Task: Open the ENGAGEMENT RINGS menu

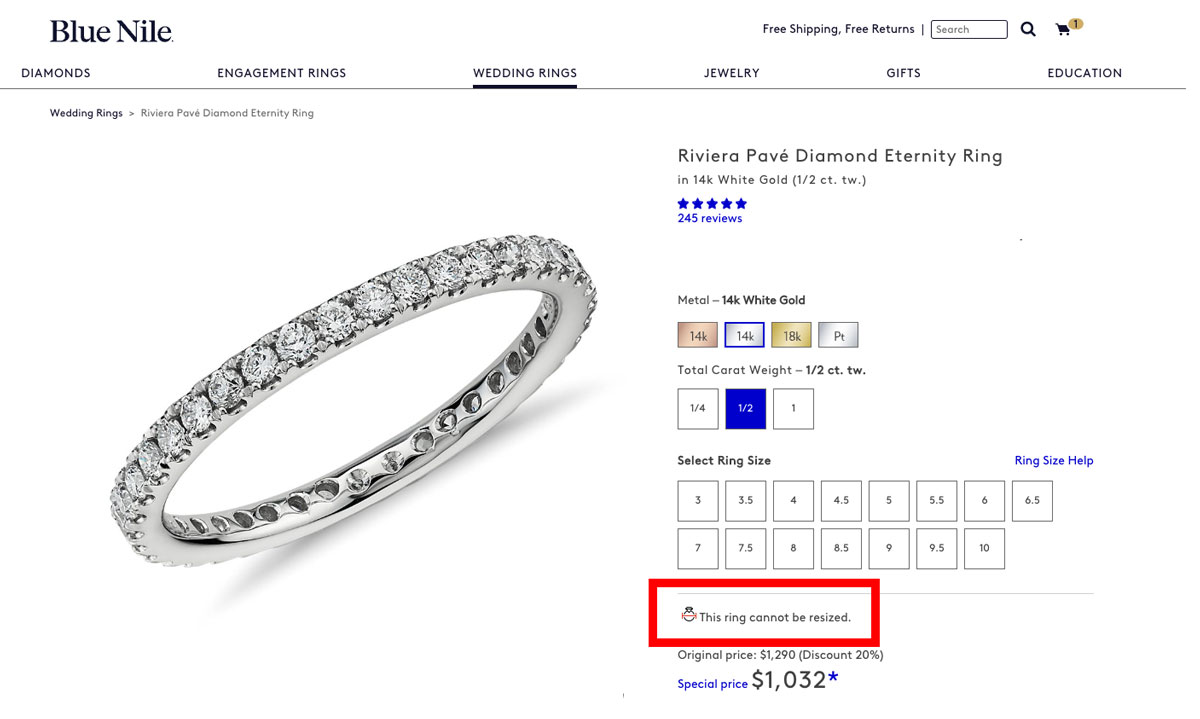Action: [x=282, y=73]
